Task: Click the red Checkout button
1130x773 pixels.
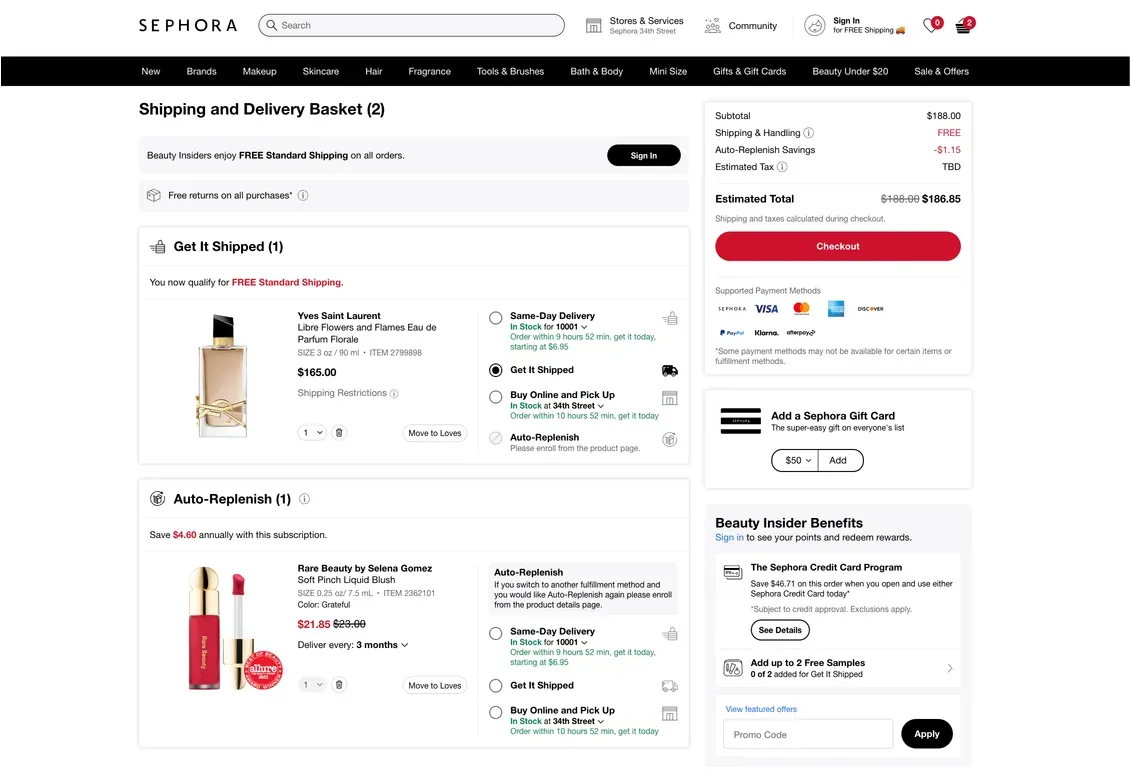Action: click(x=837, y=246)
